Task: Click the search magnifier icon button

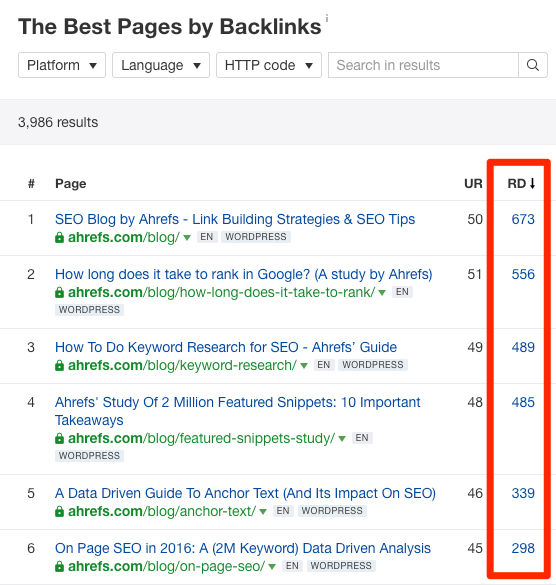Action: (532, 65)
